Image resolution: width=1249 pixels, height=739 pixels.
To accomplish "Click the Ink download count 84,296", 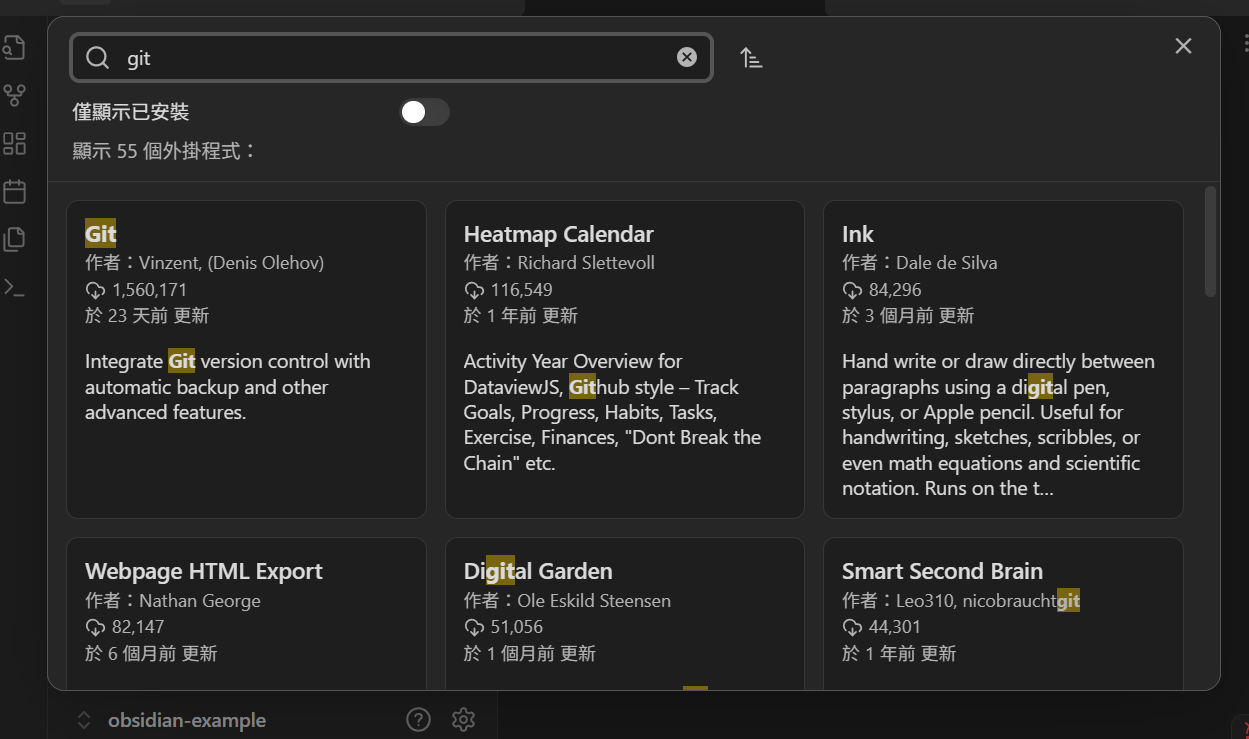I will pos(895,290).
